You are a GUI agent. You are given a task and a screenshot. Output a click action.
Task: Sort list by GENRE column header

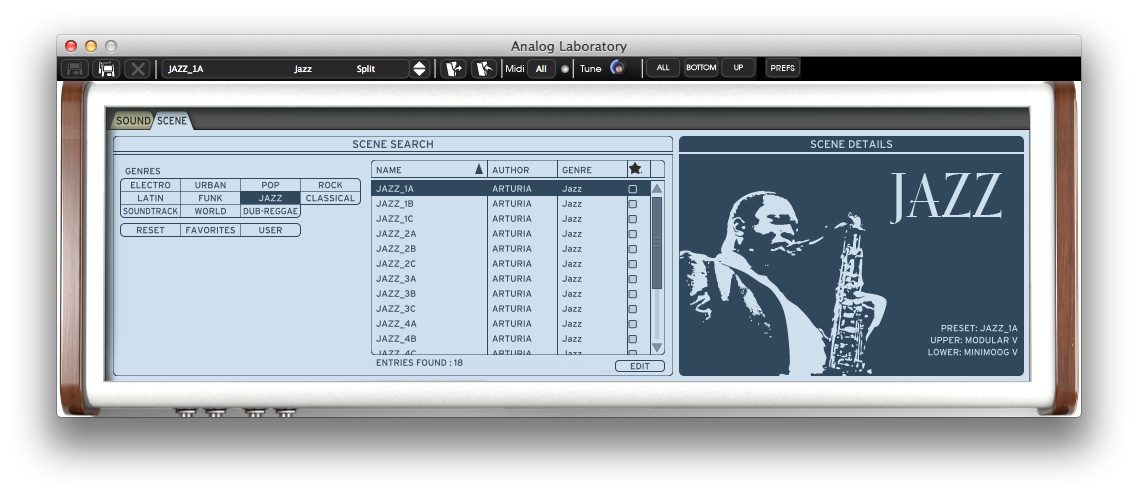pyautogui.click(x=591, y=170)
